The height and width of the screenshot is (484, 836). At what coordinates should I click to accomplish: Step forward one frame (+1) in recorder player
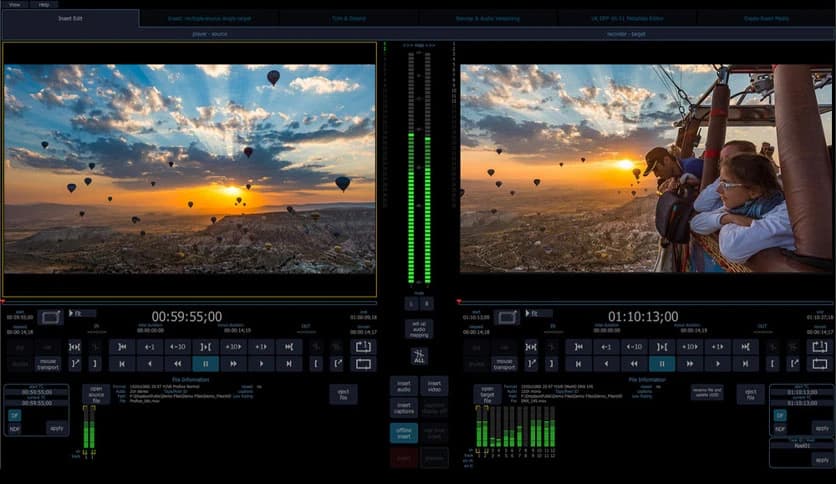pos(717,346)
